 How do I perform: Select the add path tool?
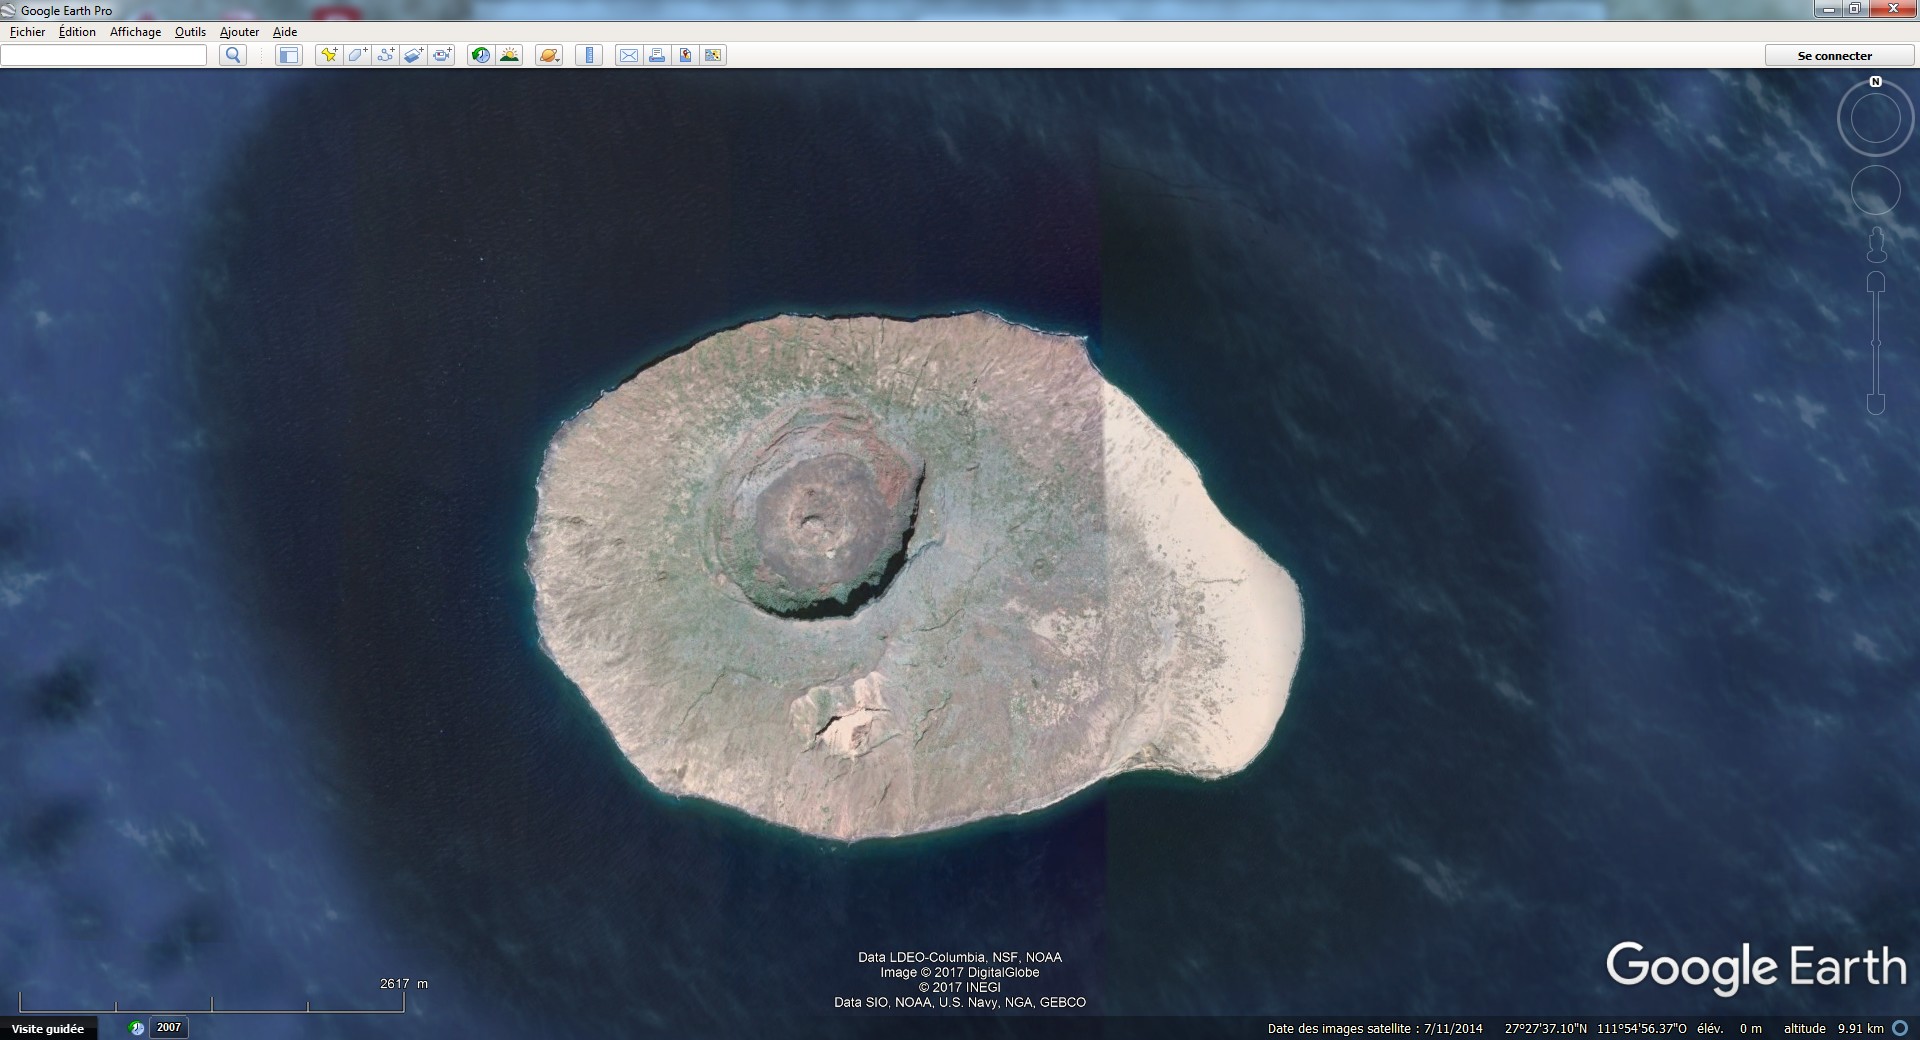[385, 55]
